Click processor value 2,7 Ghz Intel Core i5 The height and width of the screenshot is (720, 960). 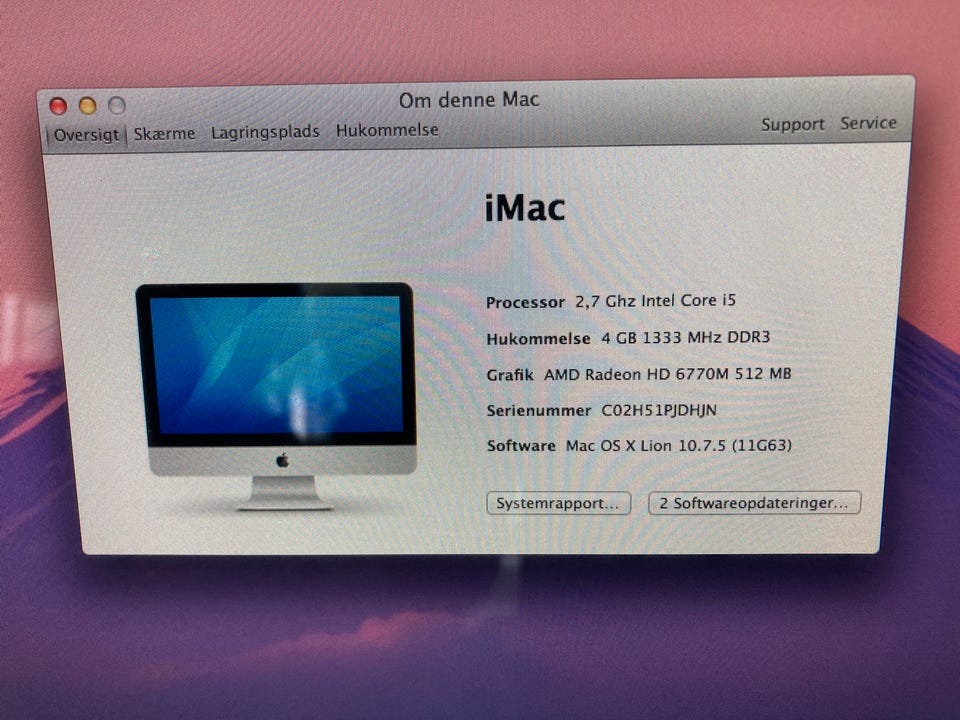pyautogui.click(x=655, y=301)
